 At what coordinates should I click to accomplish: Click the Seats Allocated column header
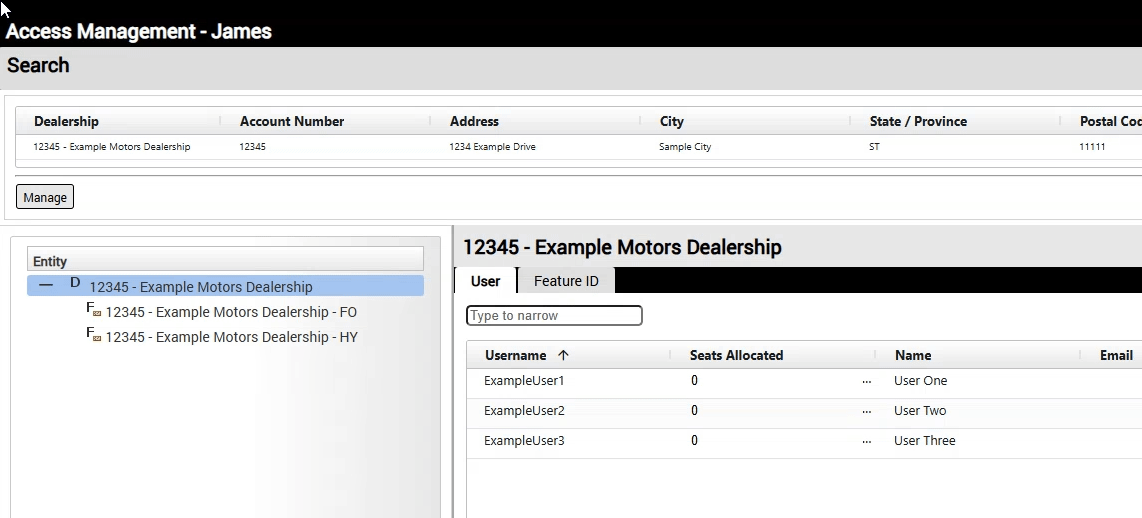[x=736, y=355]
